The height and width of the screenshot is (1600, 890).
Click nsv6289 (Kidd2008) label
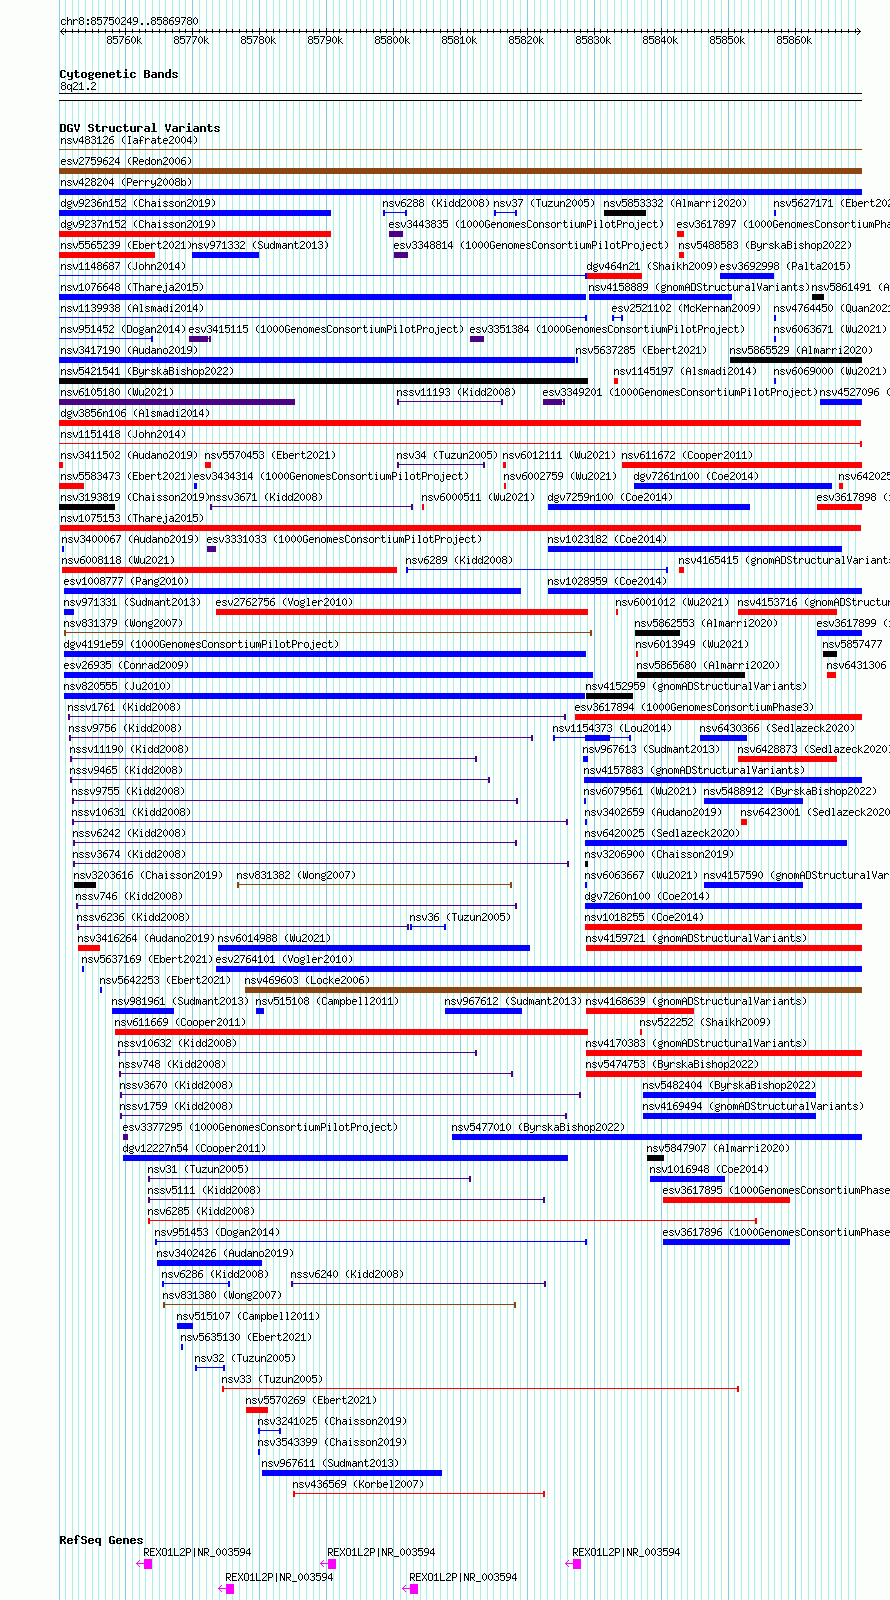pos(458,561)
